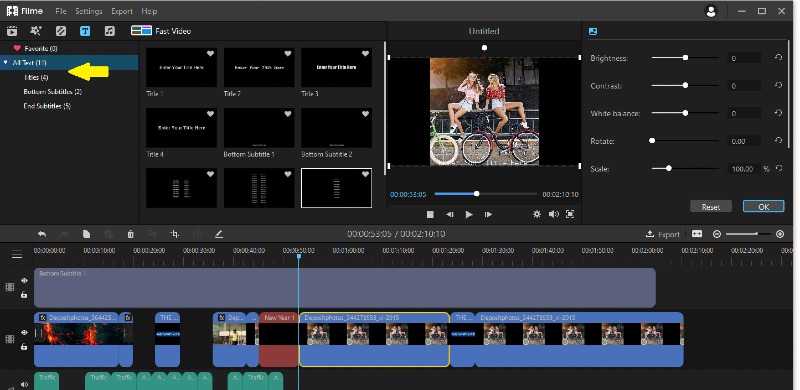Click the Image adjustment panel tab icon
800x390 pixels.
pyautogui.click(x=593, y=31)
